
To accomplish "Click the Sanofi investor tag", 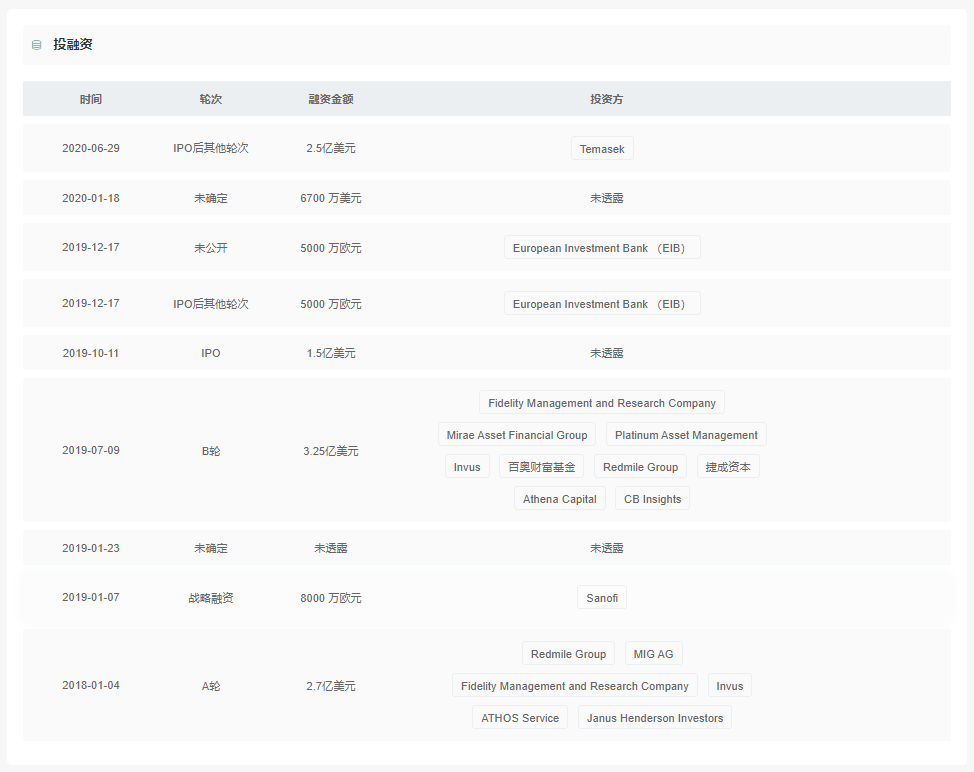I will (601, 597).
